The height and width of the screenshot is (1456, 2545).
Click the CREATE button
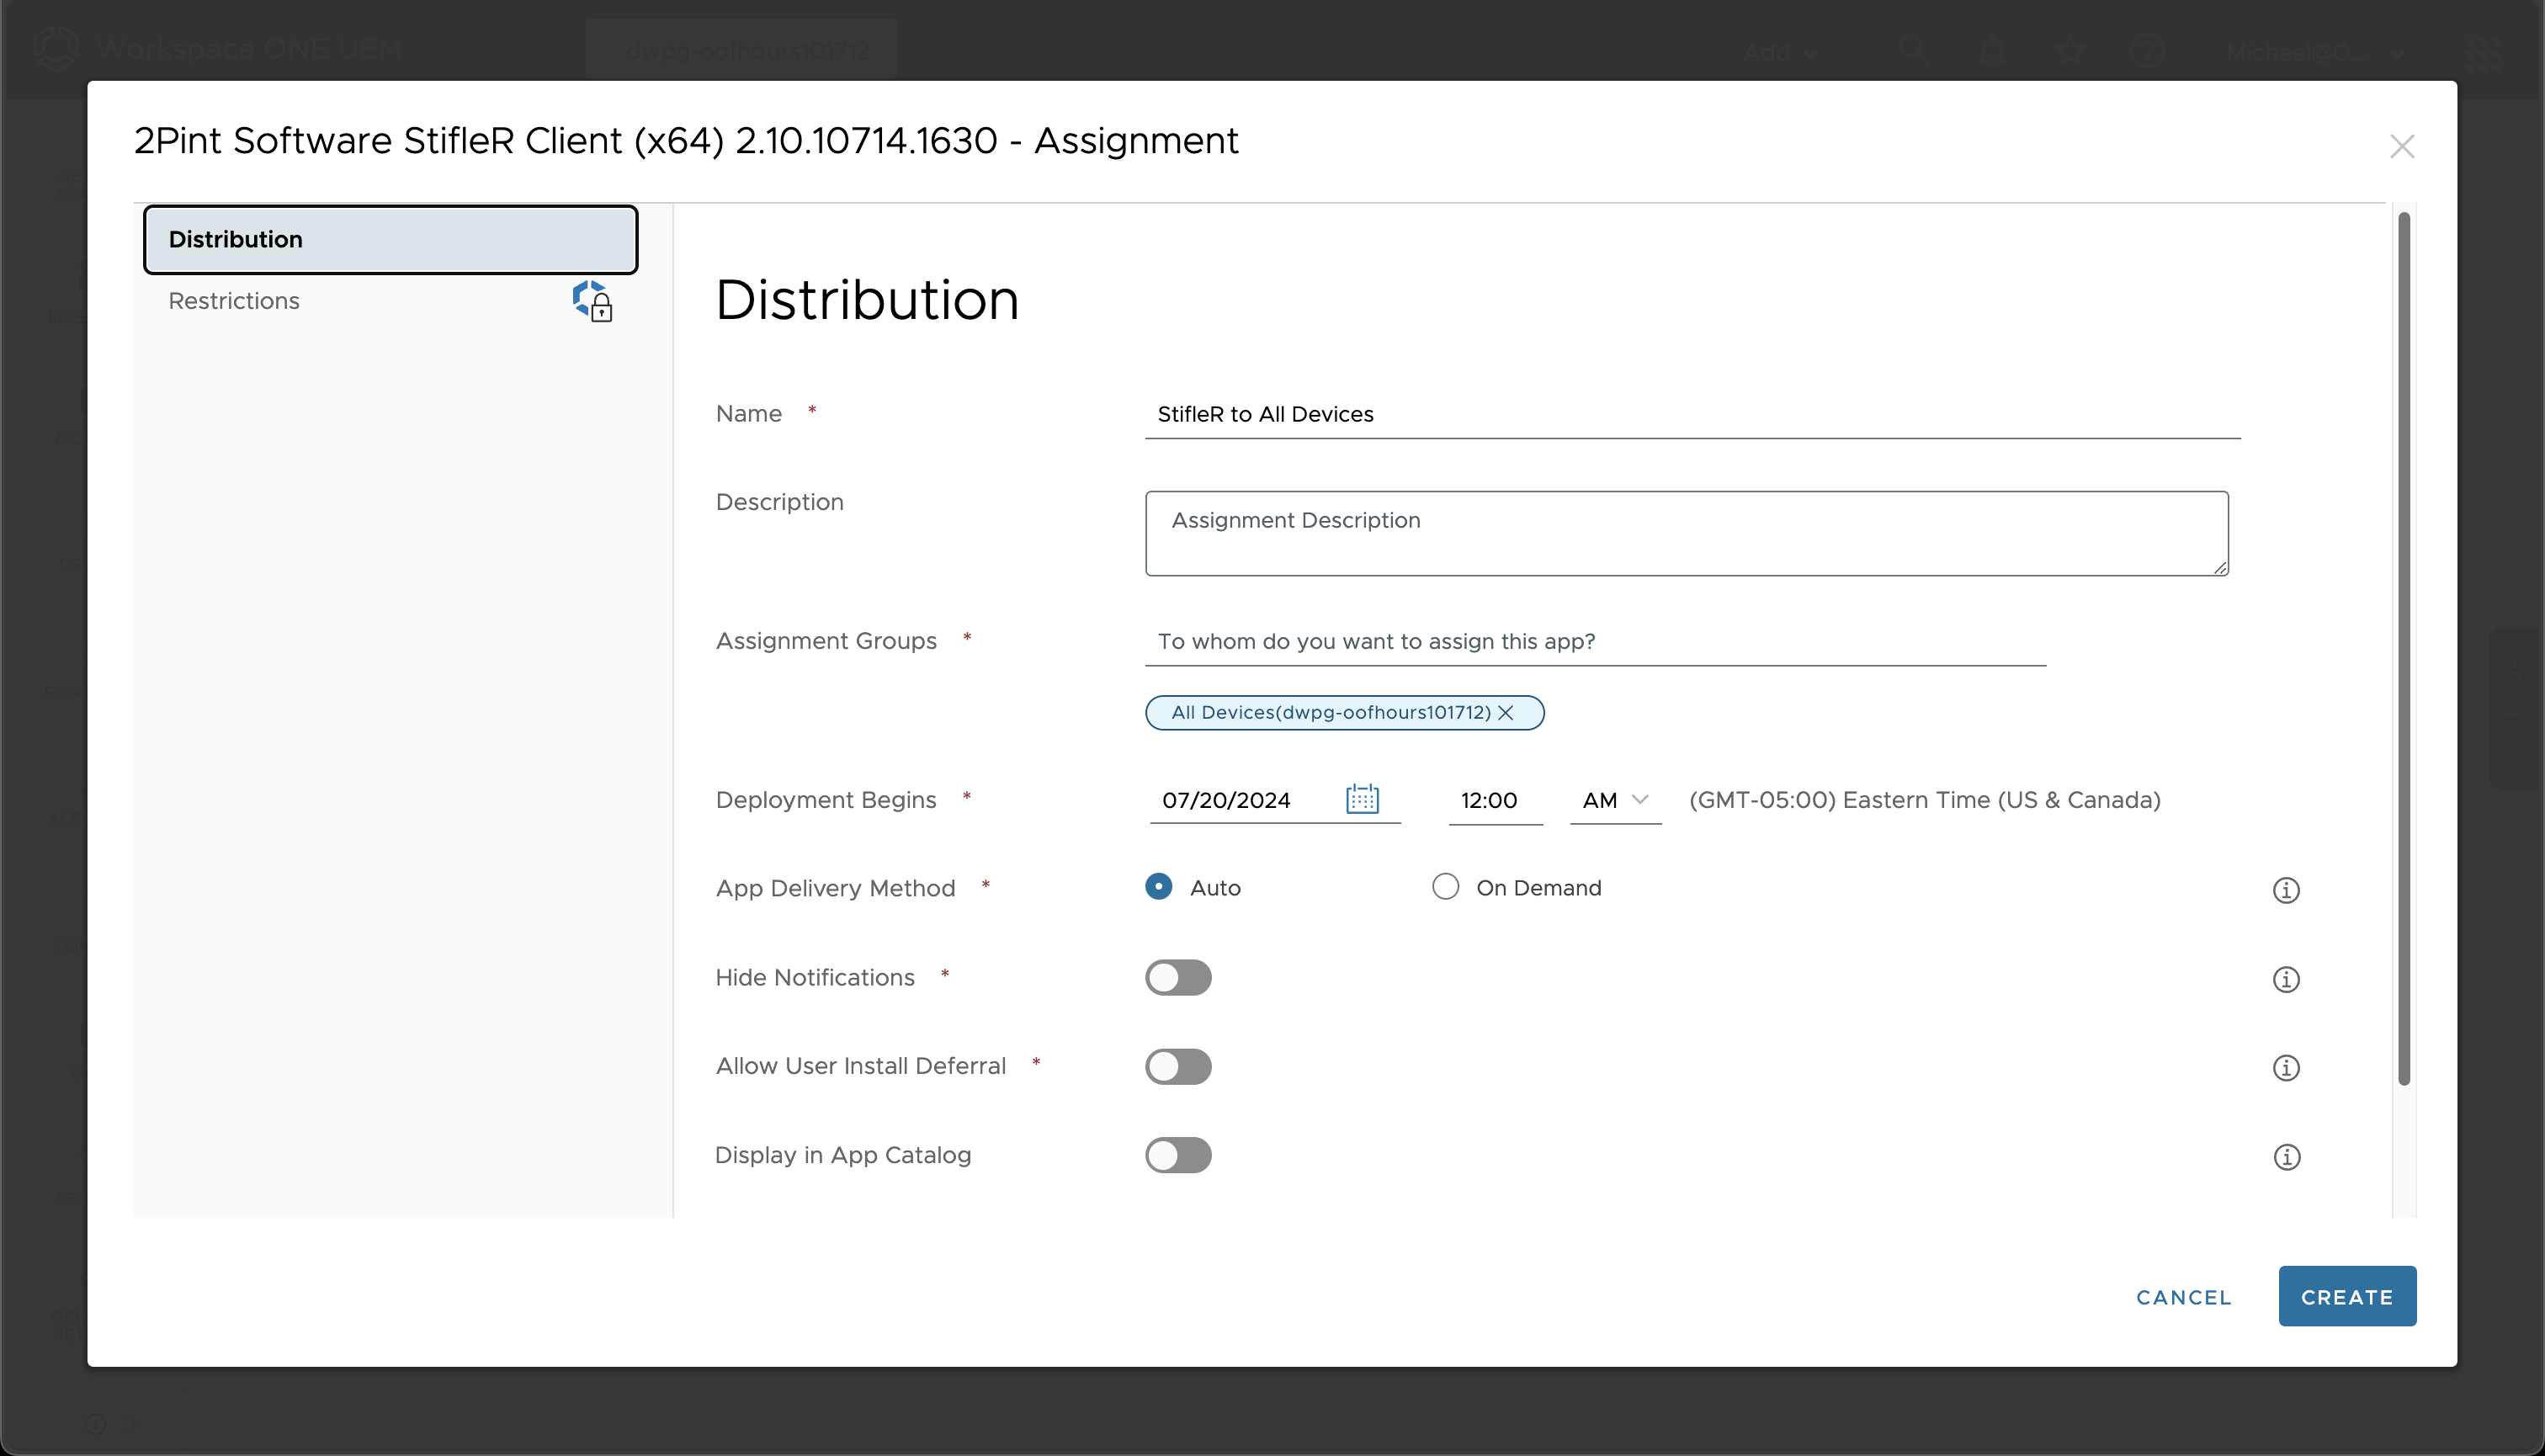click(2346, 1296)
